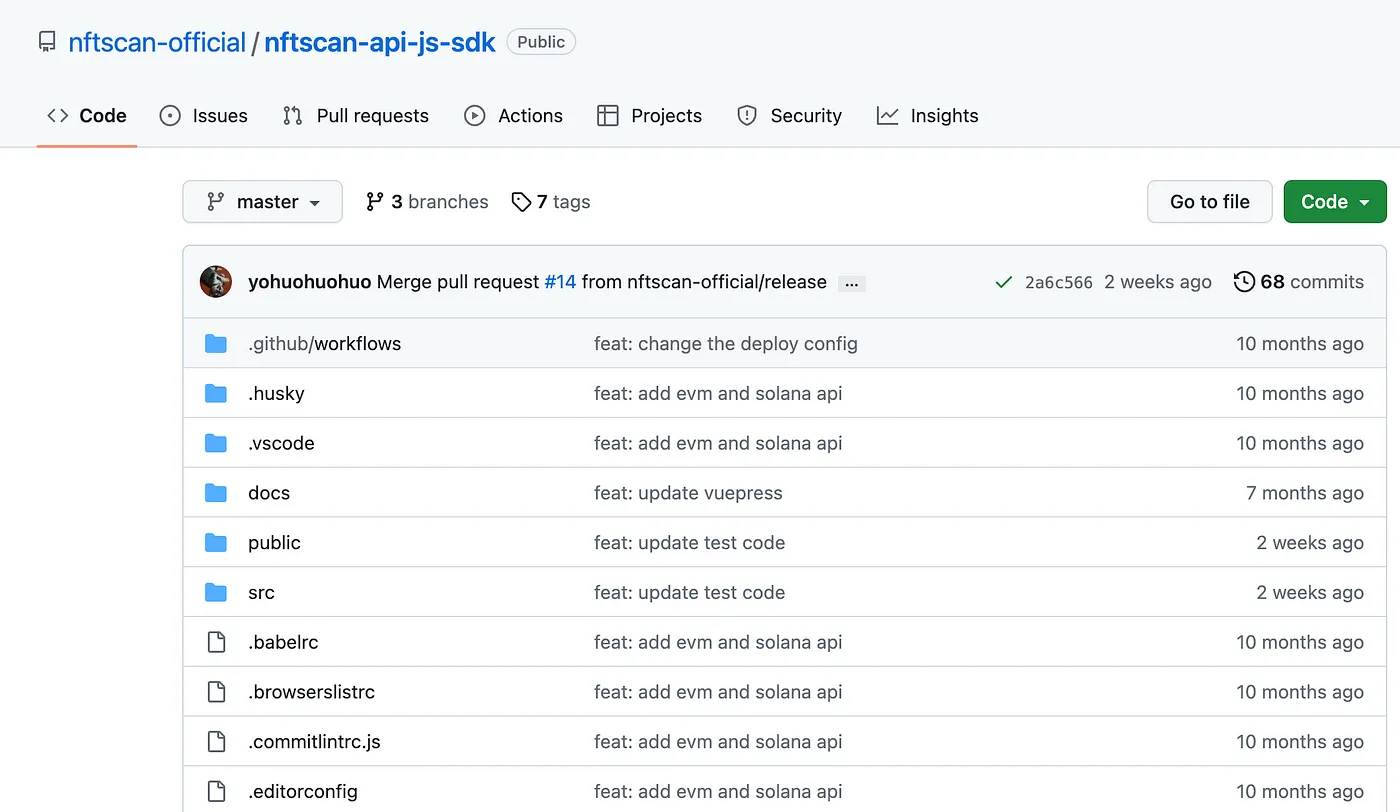Click the Code tab angle-brackets icon
1400x812 pixels.
pyautogui.click(x=58, y=116)
